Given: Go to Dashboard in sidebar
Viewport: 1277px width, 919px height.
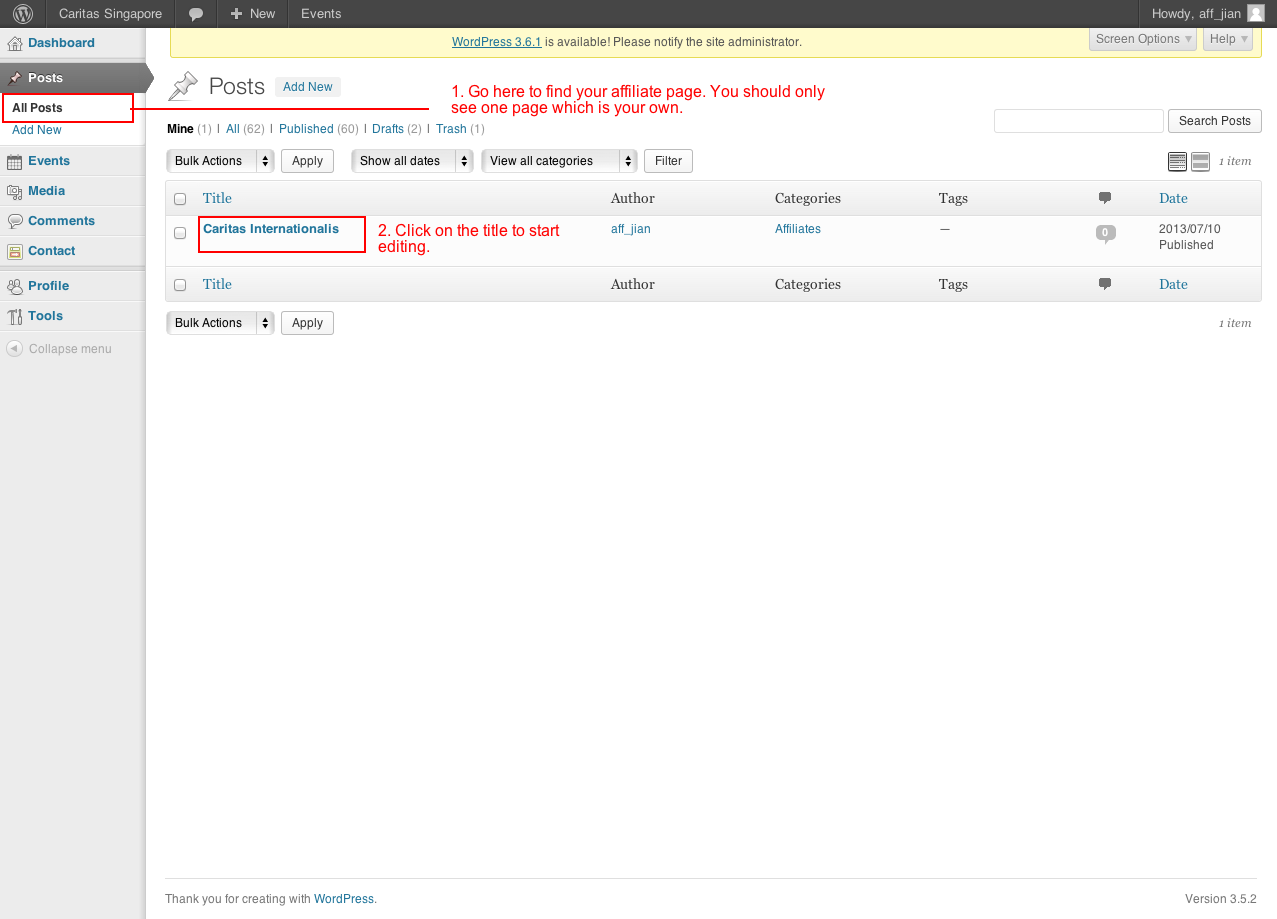Looking at the screenshot, I should point(61,43).
